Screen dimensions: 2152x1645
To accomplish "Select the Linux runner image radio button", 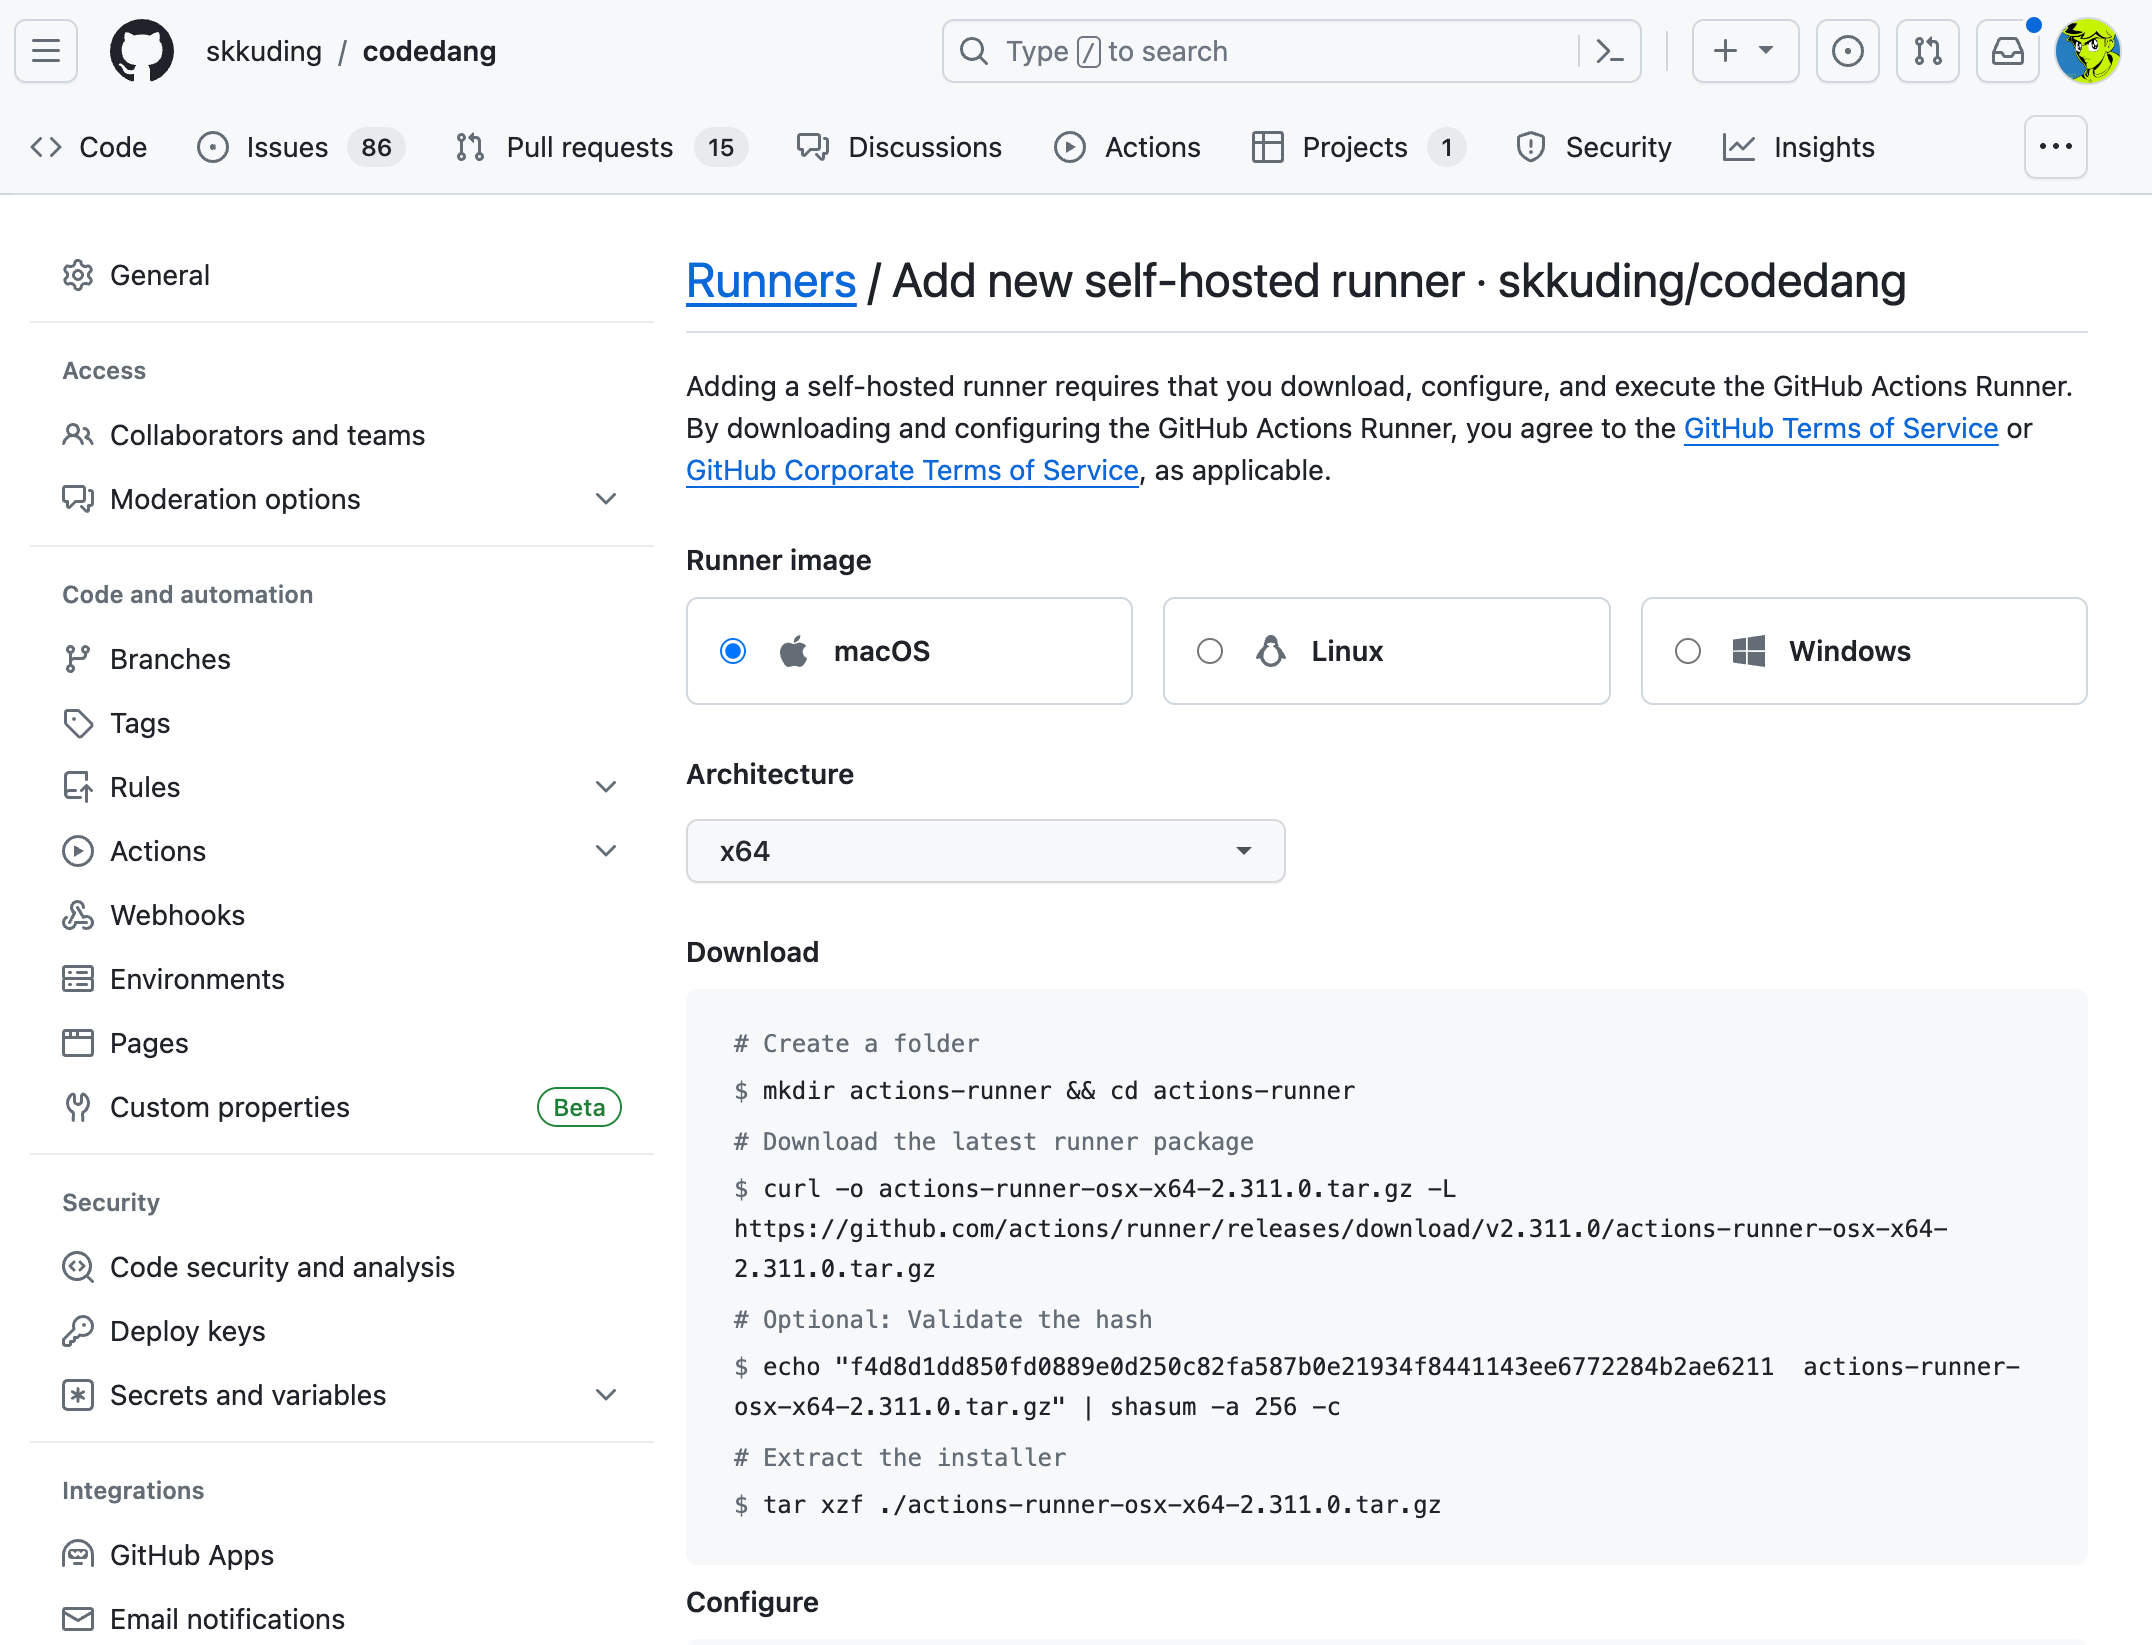I will 1209,651.
